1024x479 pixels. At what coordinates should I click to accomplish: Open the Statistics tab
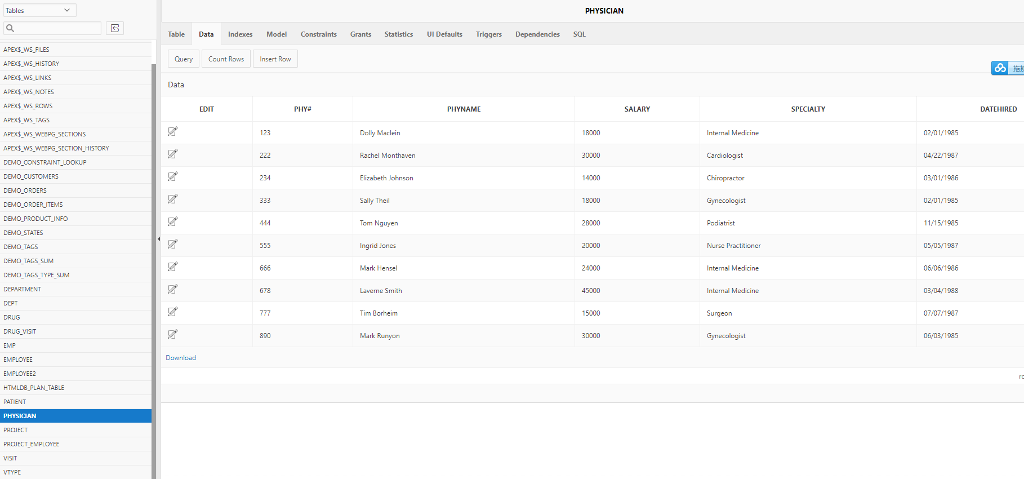[398, 34]
